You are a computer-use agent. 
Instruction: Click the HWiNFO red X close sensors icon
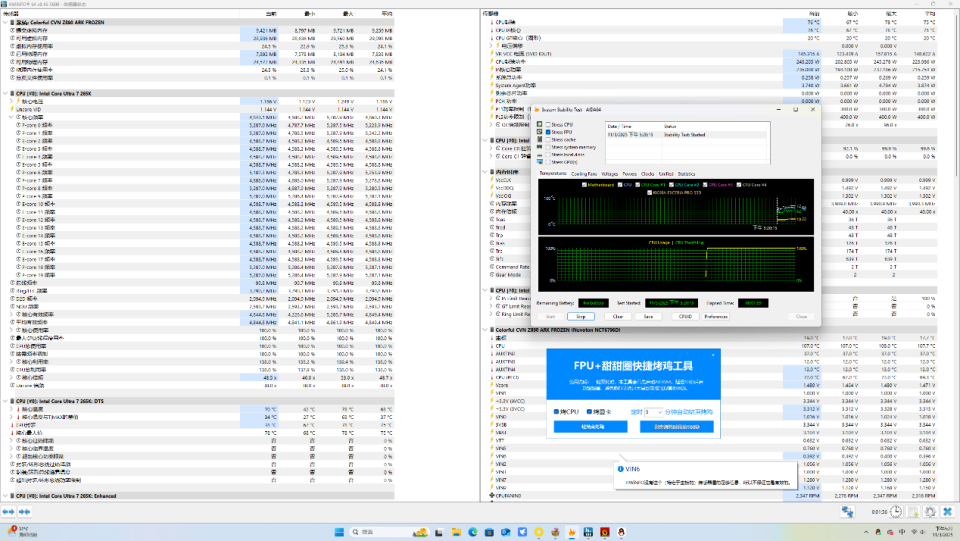[947, 511]
